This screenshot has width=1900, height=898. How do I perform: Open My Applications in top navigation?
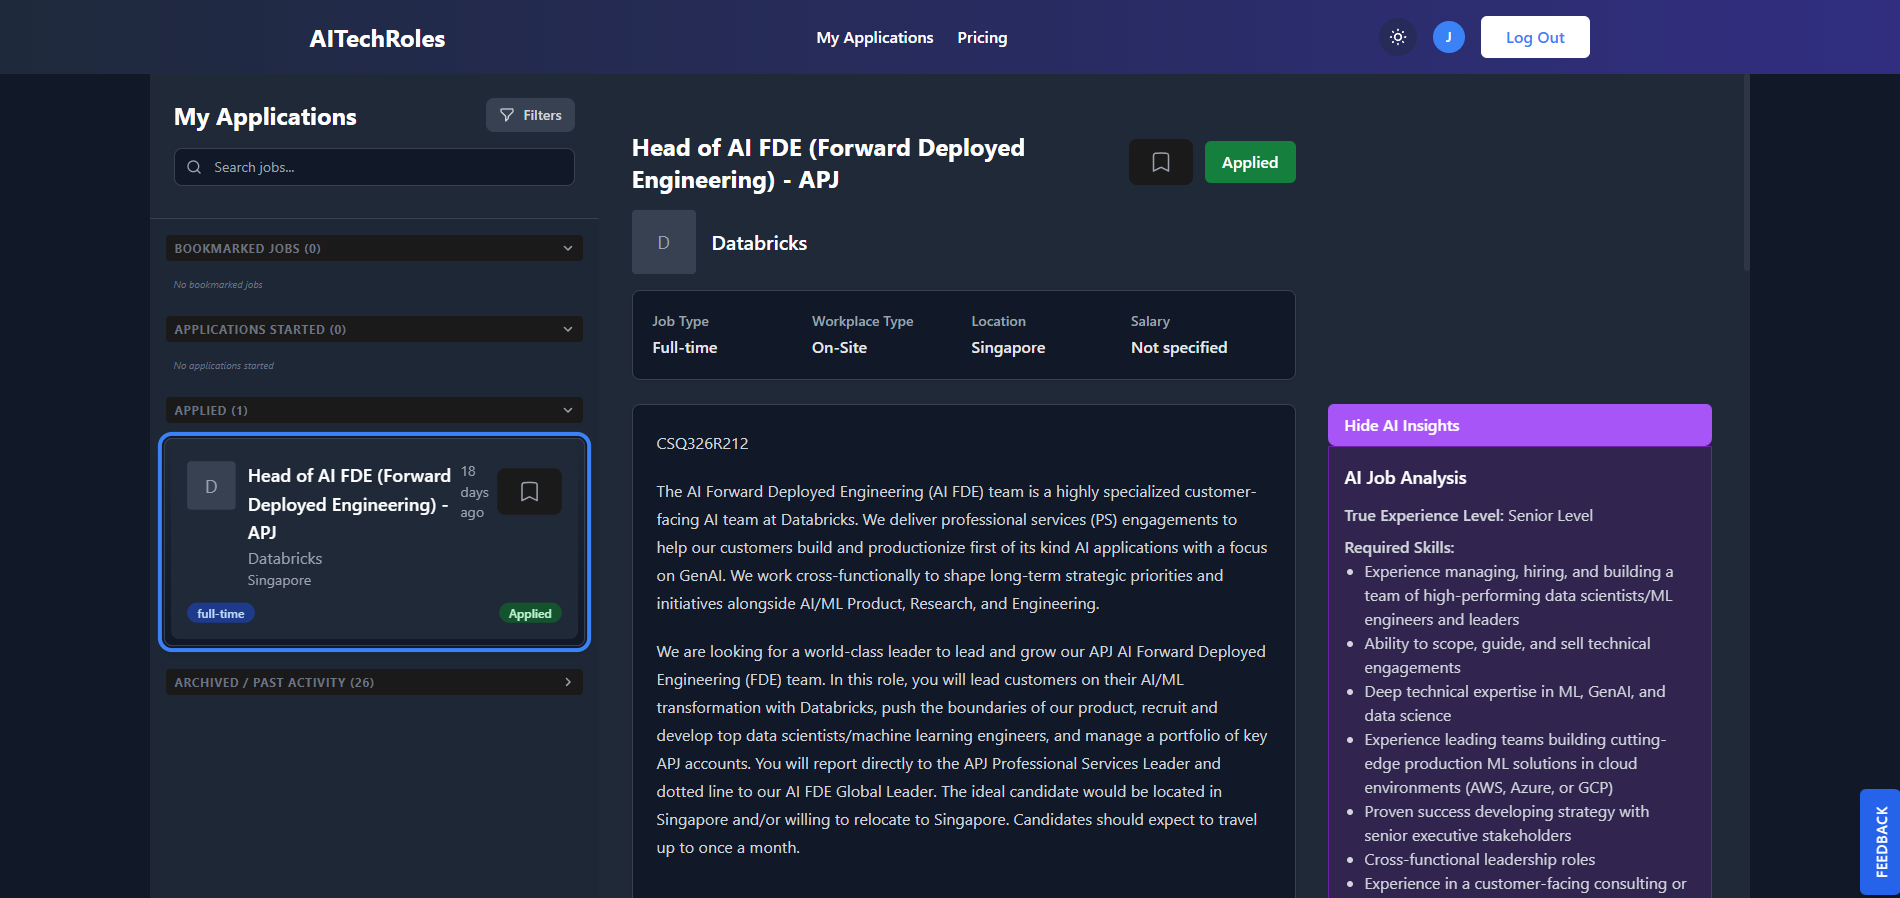[x=875, y=37]
